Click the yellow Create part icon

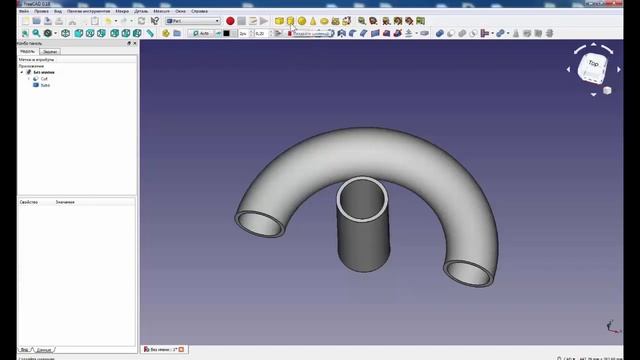coord(166,33)
